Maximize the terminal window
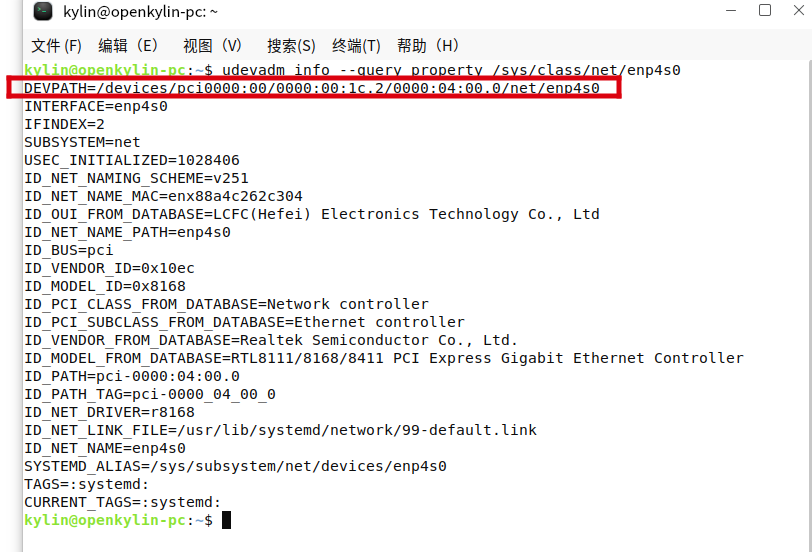This screenshot has height=552, width=812. pos(765,10)
